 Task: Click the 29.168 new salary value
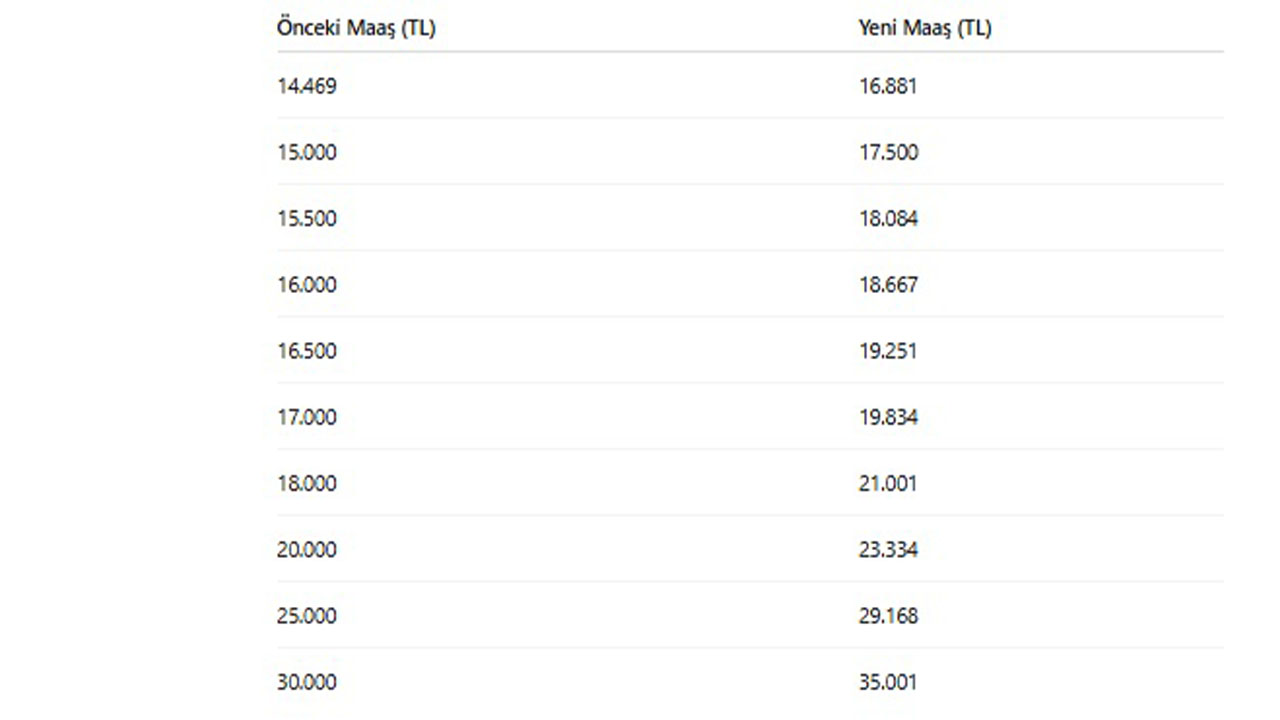(x=888, y=616)
